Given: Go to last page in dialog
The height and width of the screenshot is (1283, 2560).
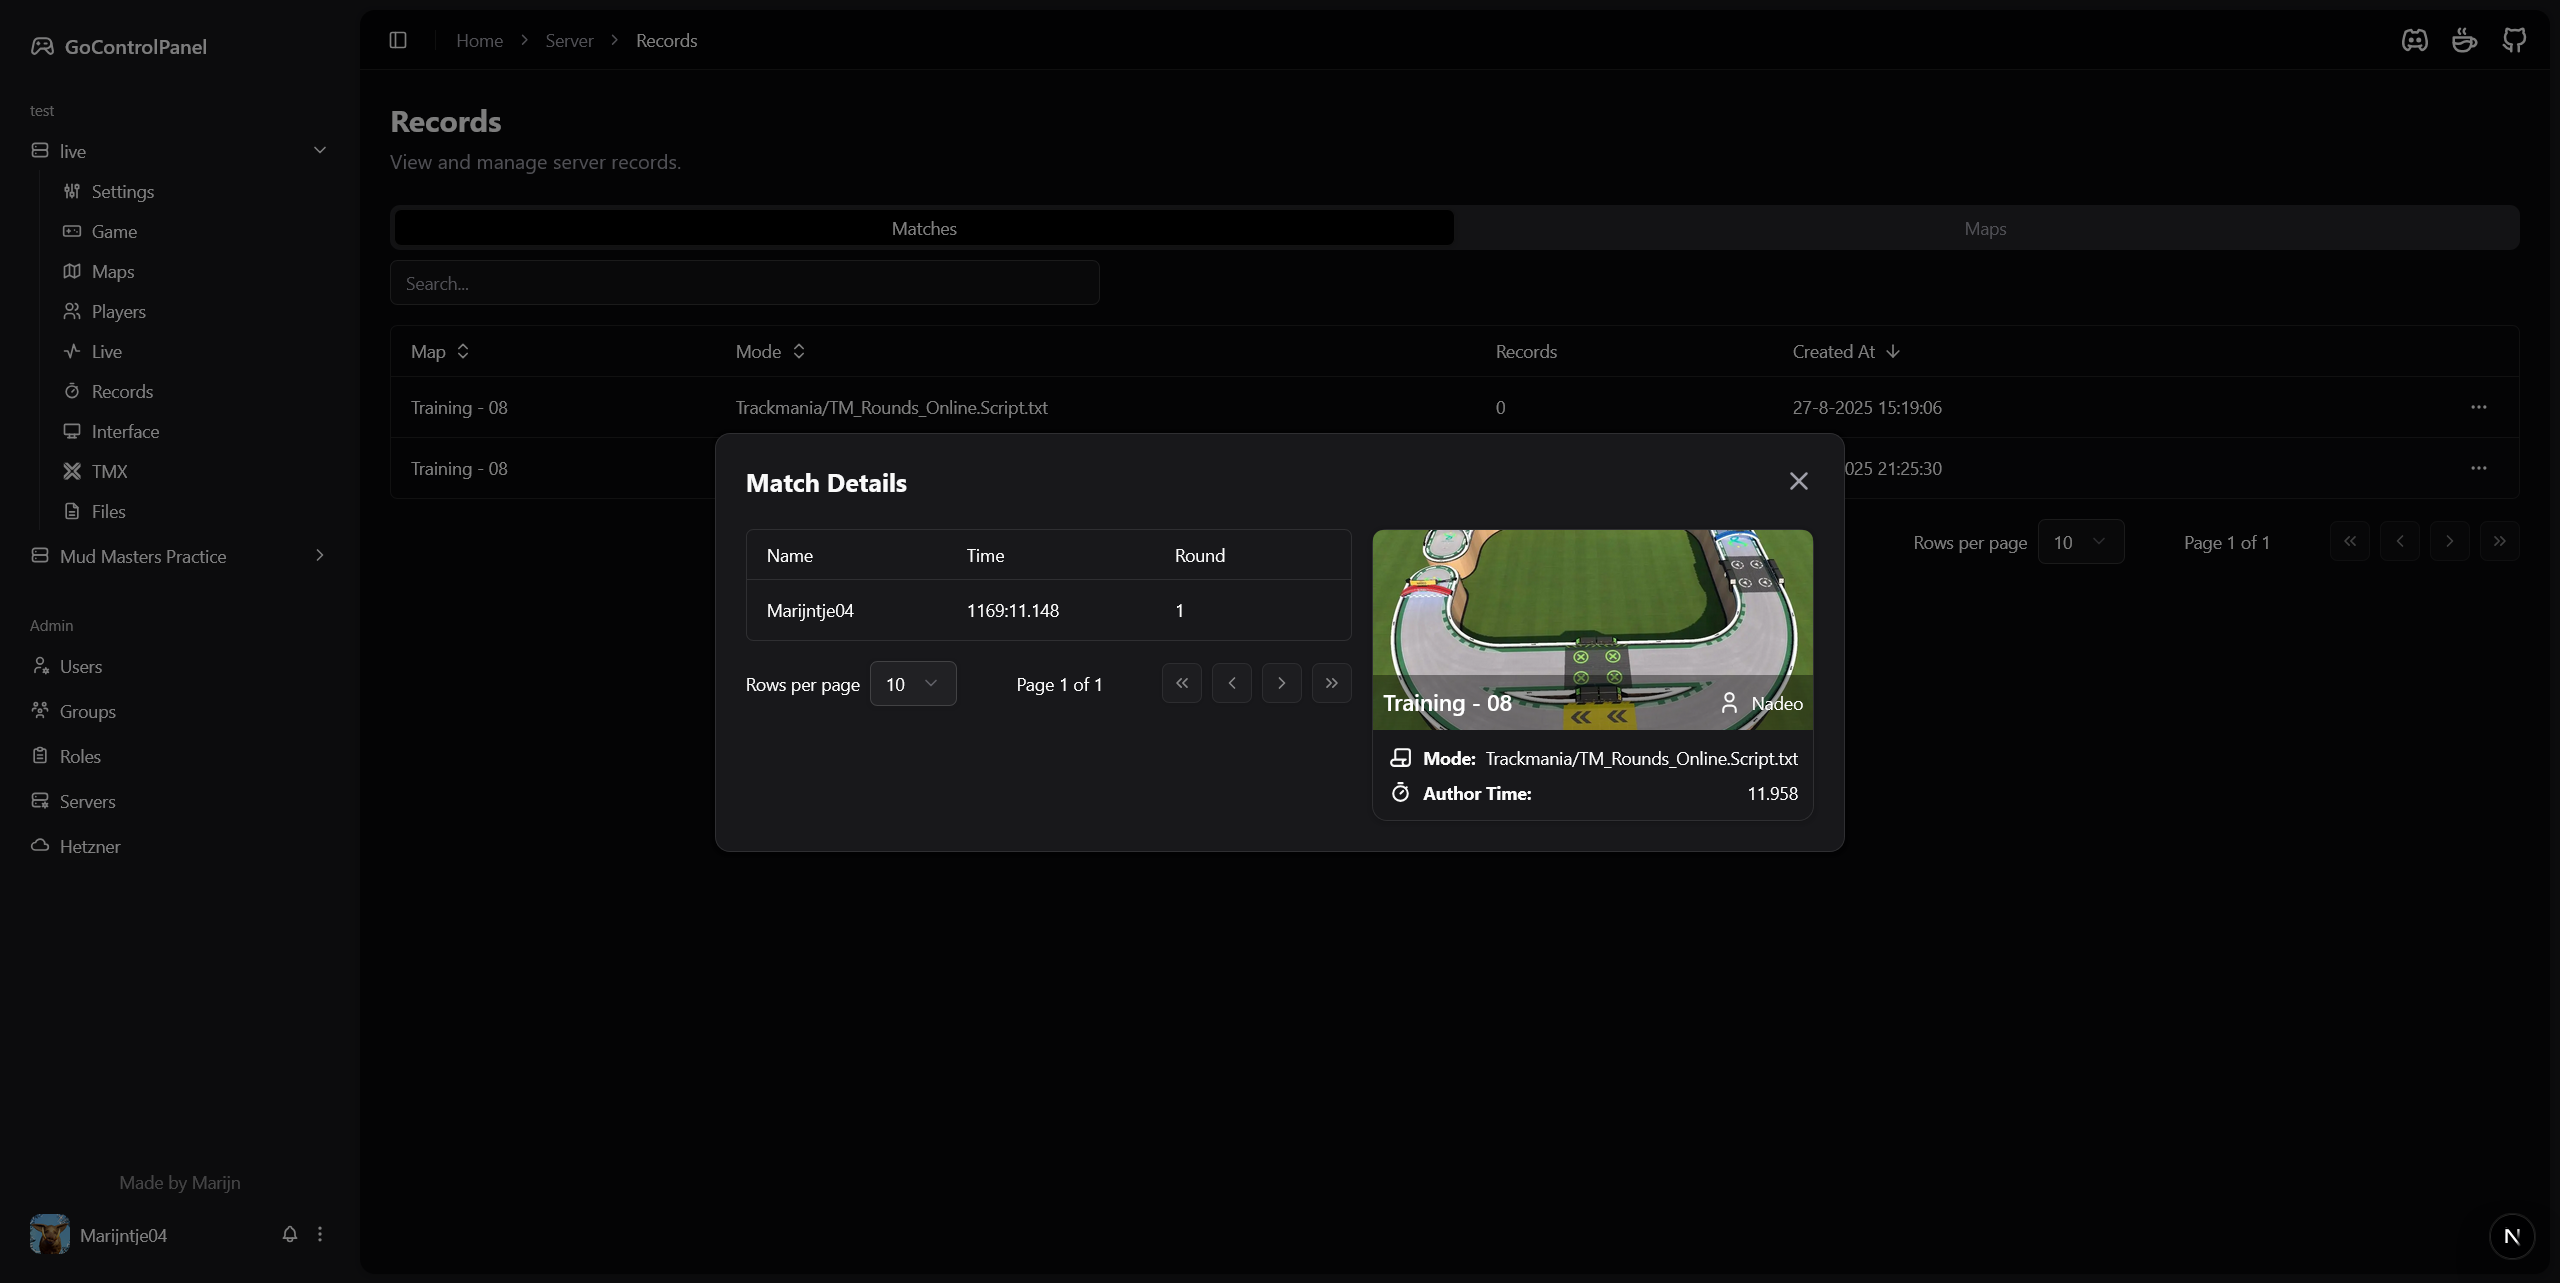Looking at the screenshot, I should [1331, 683].
